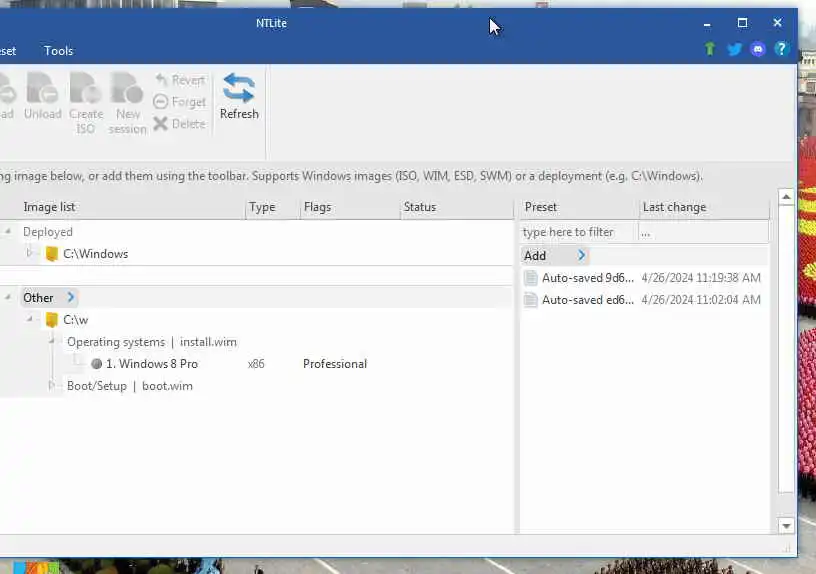Collapse the Operating systems install.wim node
Image resolution: width=816 pixels, height=574 pixels.
click(52, 341)
